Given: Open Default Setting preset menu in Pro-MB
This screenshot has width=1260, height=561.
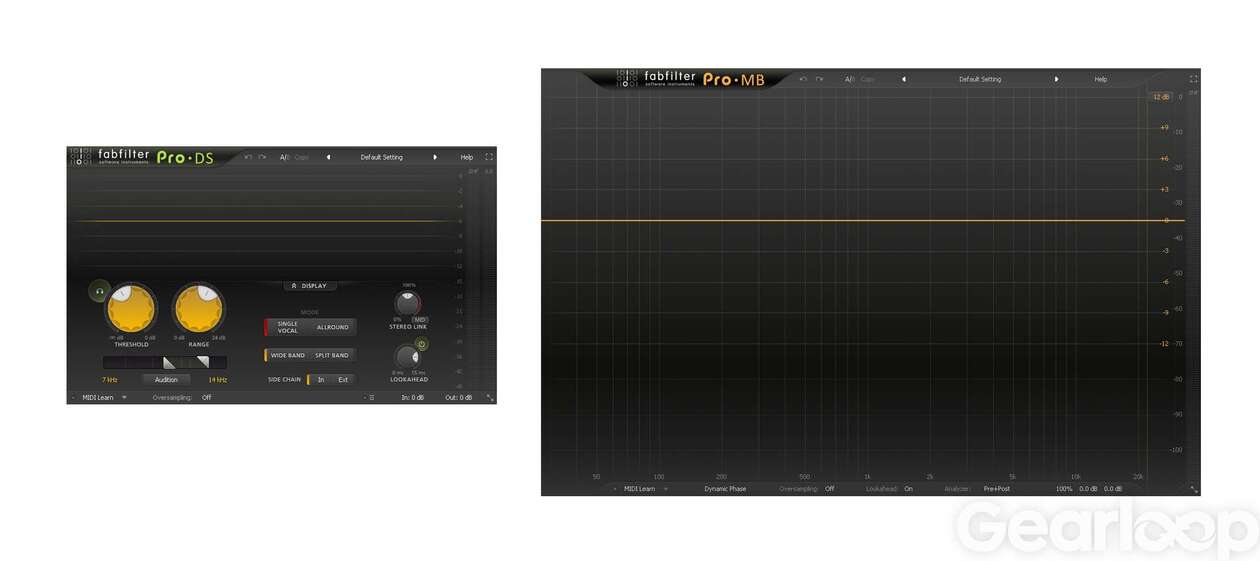Looking at the screenshot, I should click(980, 79).
